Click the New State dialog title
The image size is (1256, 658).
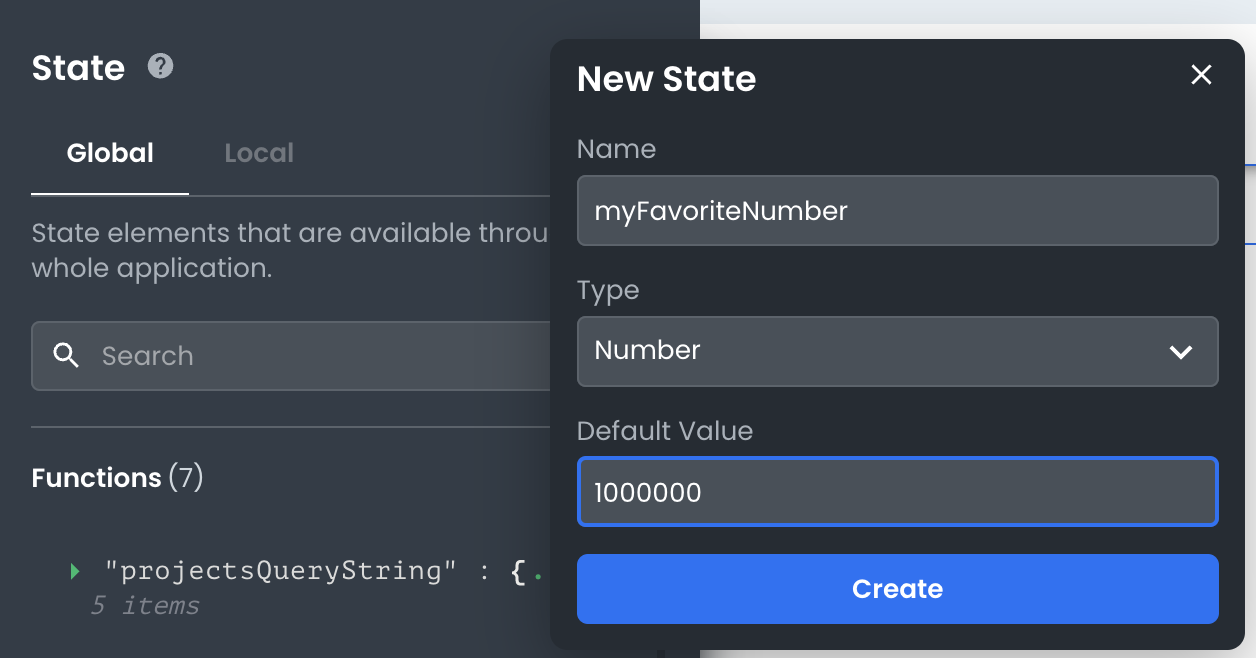[666, 79]
